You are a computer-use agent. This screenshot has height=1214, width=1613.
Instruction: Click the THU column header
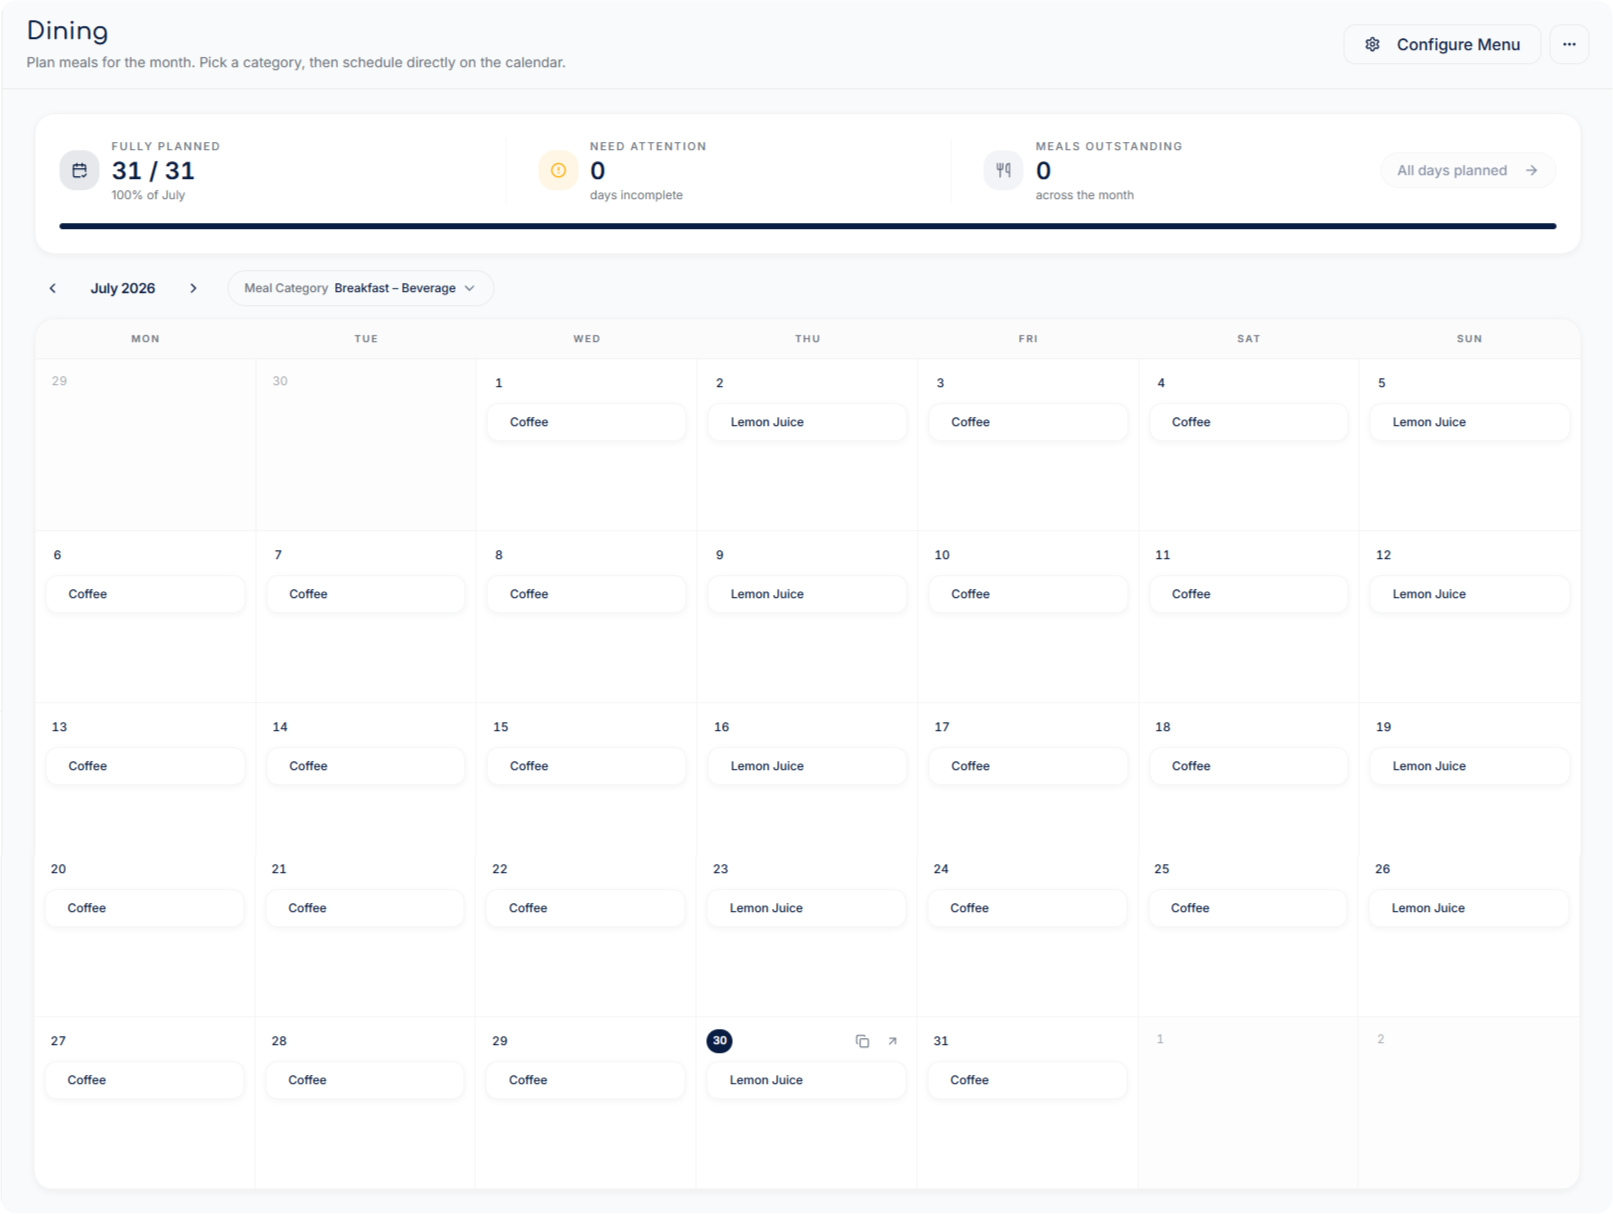click(808, 339)
